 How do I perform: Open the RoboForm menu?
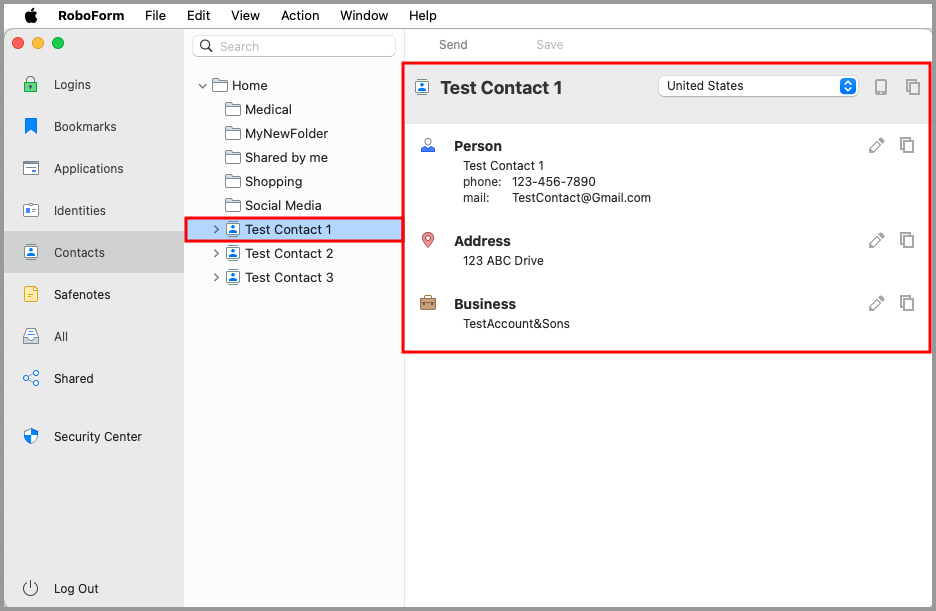[91, 16]
